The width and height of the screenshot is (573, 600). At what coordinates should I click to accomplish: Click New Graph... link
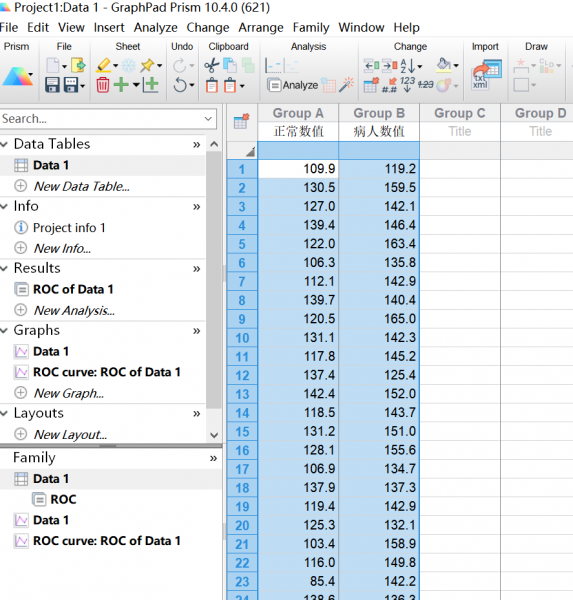point(69,393)
